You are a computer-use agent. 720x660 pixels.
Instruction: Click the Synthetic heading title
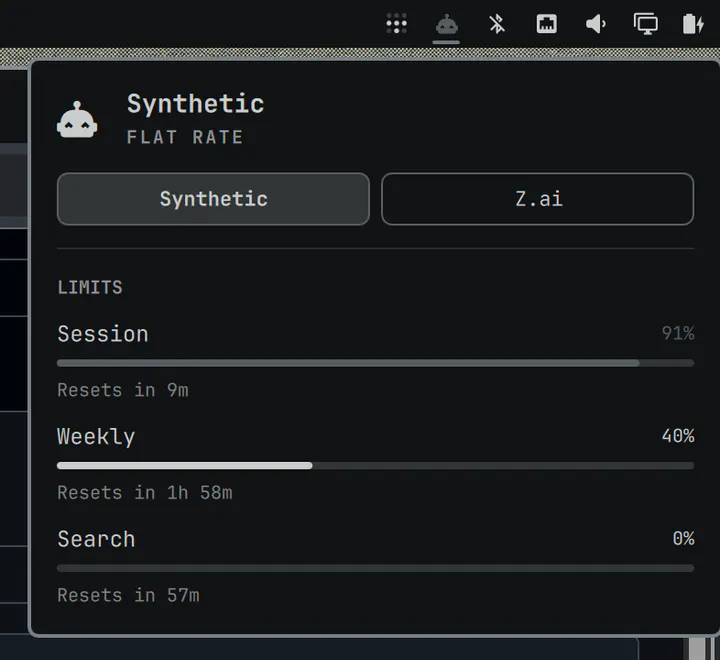196,104
